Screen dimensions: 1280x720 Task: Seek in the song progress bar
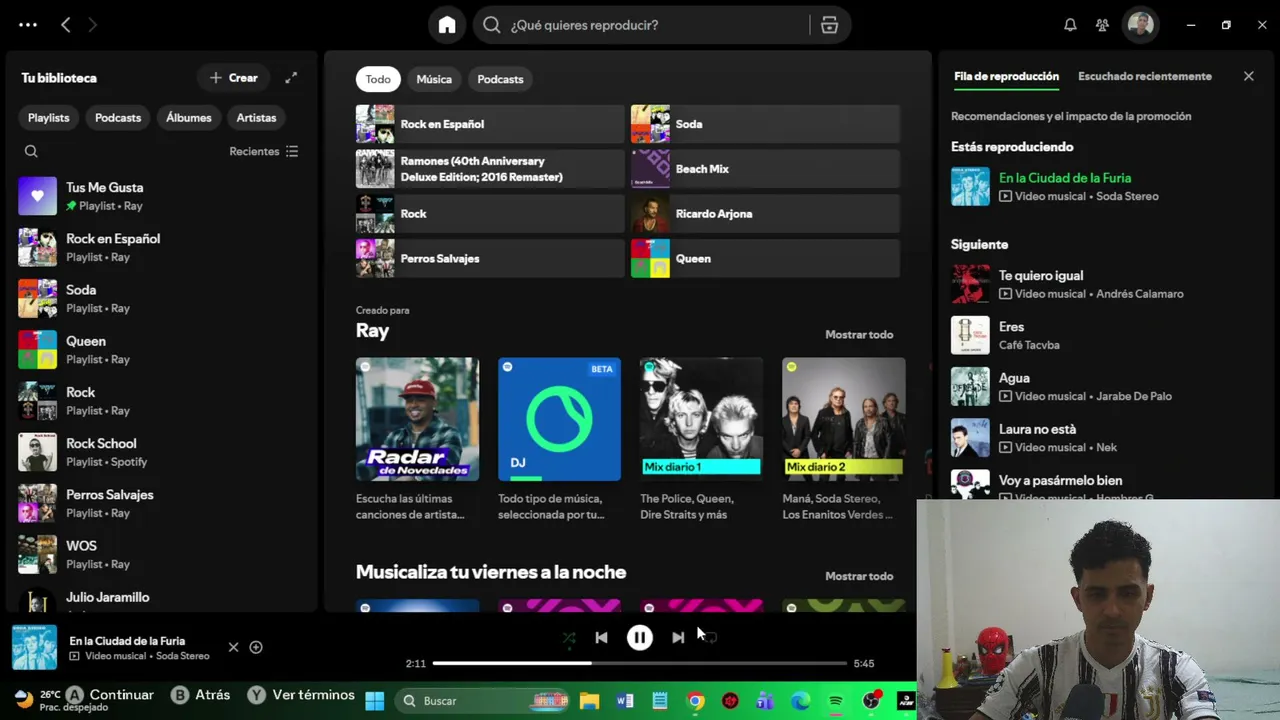(640, 663)
